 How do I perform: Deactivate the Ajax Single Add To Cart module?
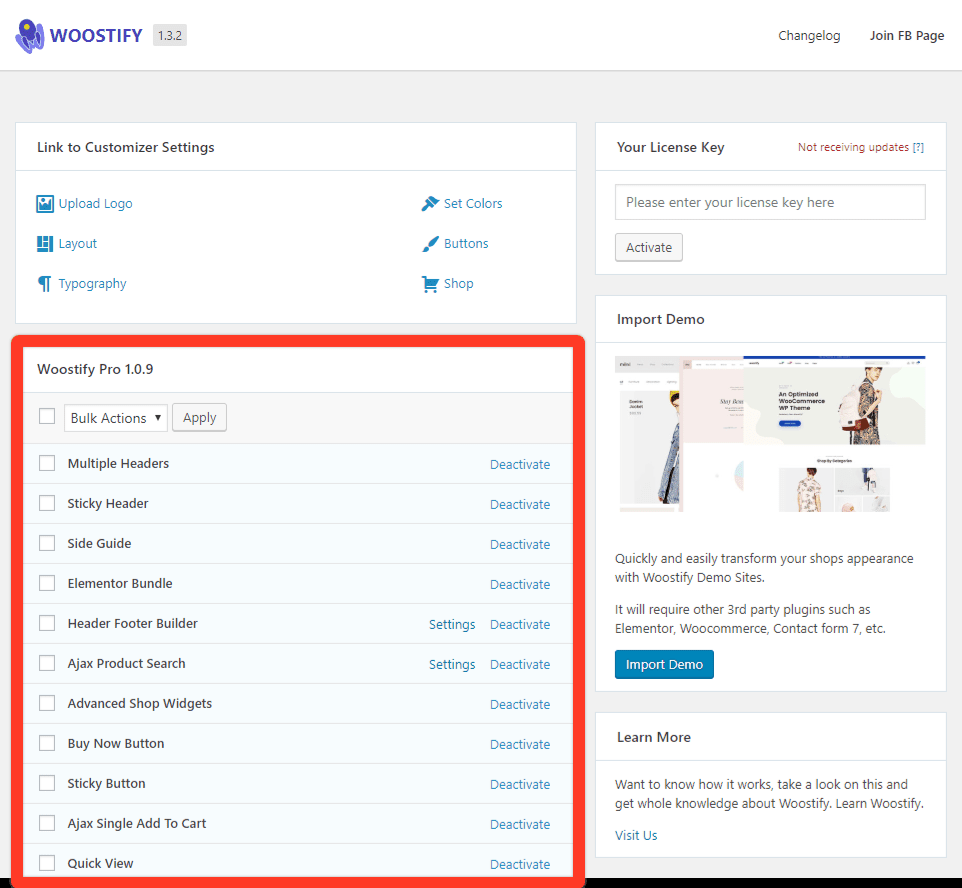pyautogui.click(x=520, y=824)
